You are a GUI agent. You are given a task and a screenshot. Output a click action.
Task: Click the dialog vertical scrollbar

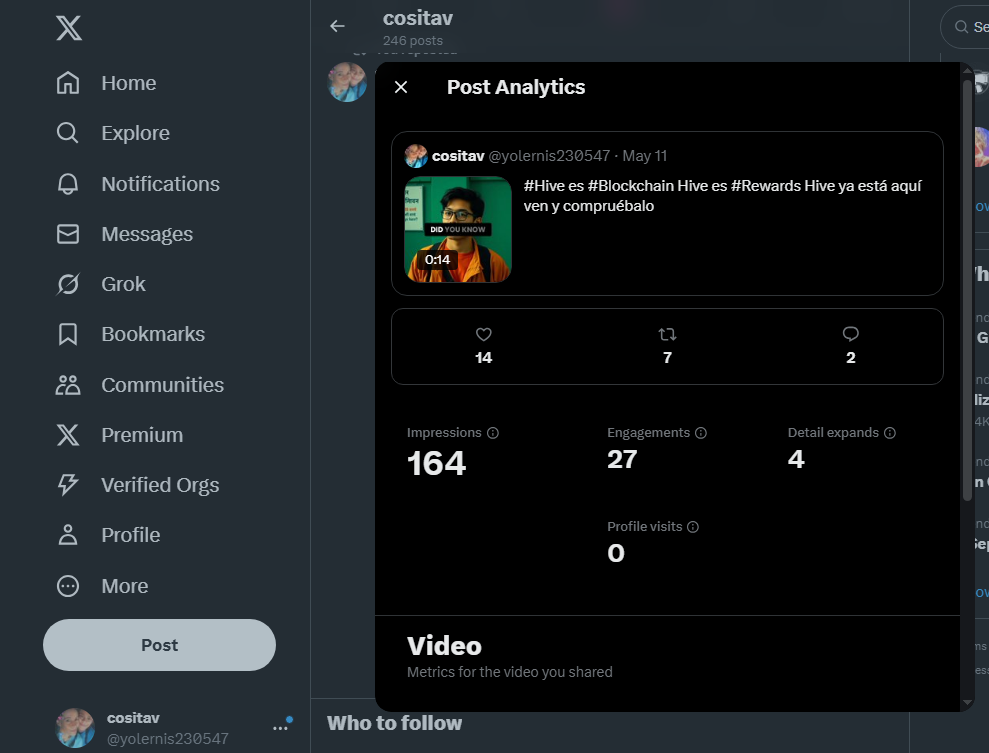click(968, 290)
